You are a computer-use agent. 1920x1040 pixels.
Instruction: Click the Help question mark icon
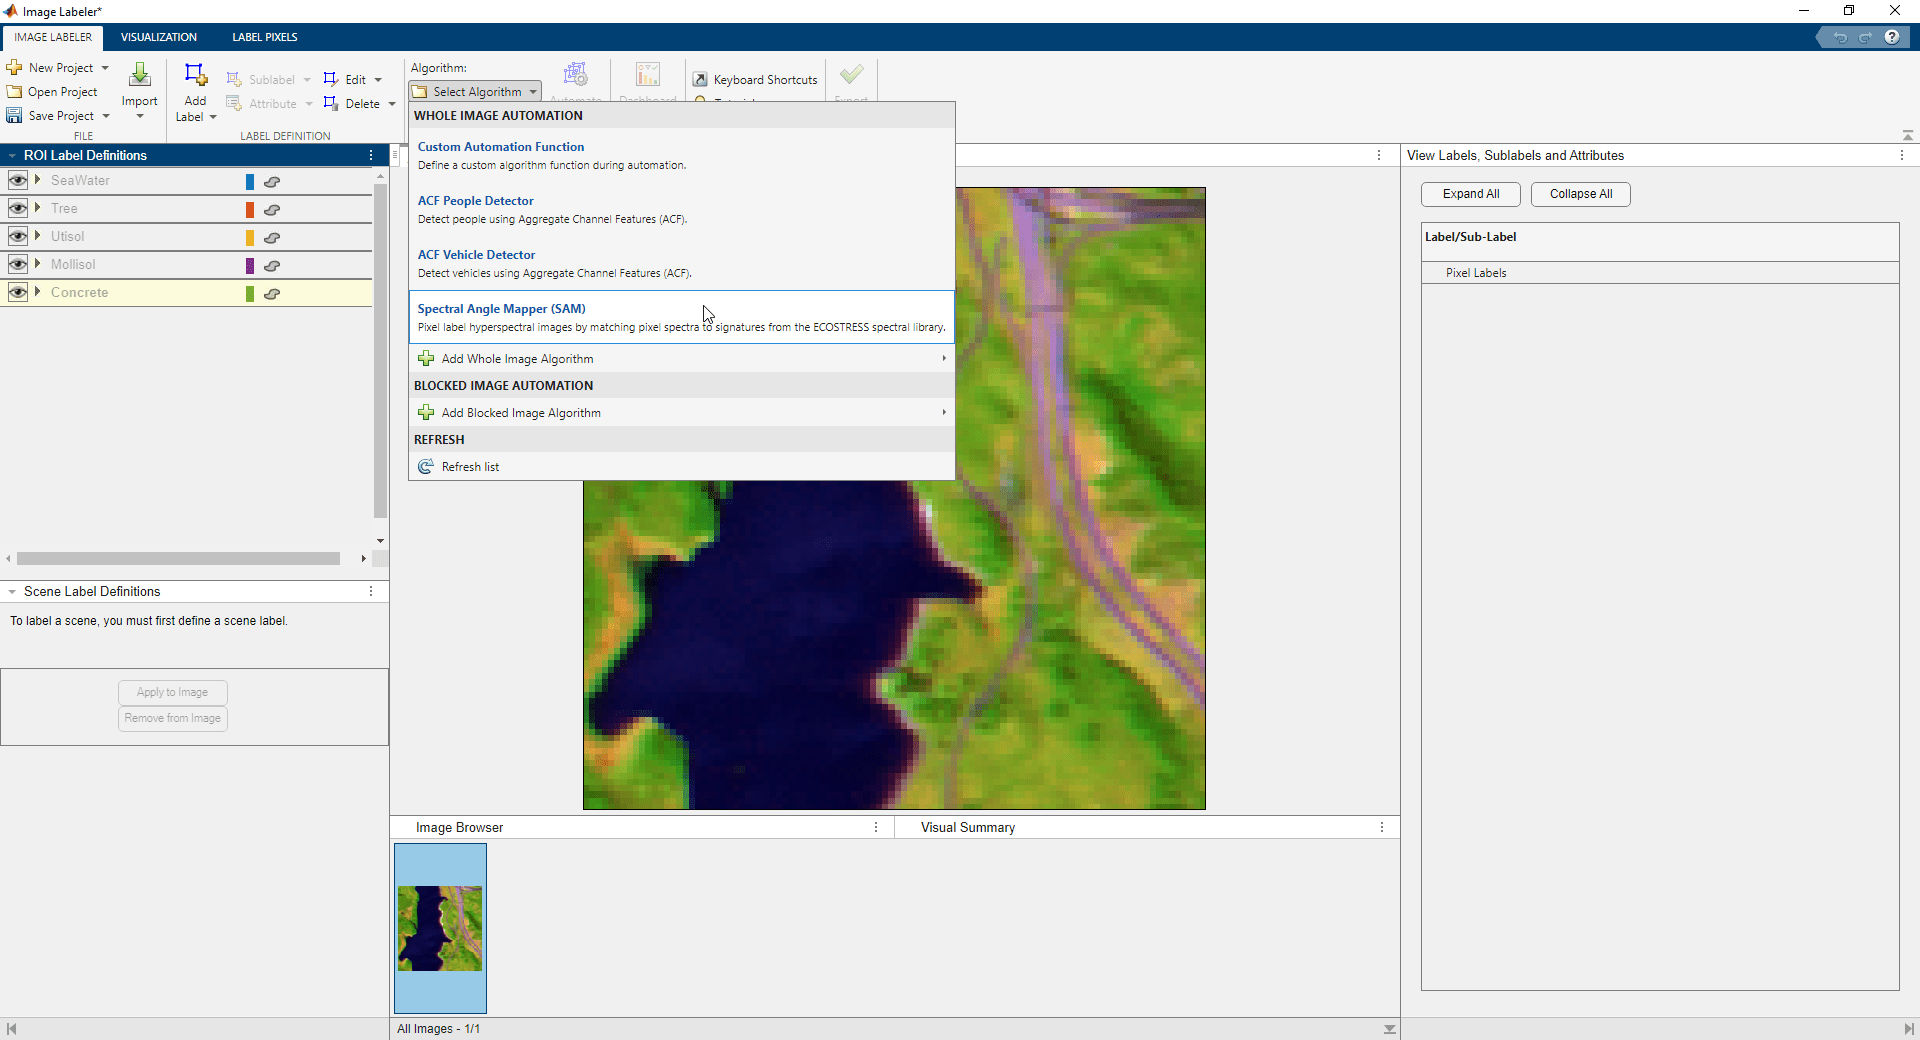point(1893,36)
